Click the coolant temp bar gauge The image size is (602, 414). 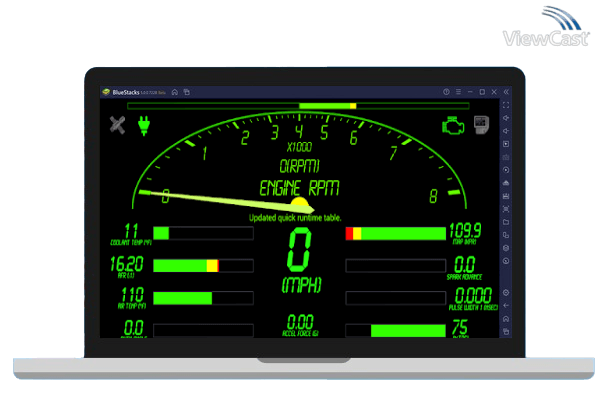[203, 233]
